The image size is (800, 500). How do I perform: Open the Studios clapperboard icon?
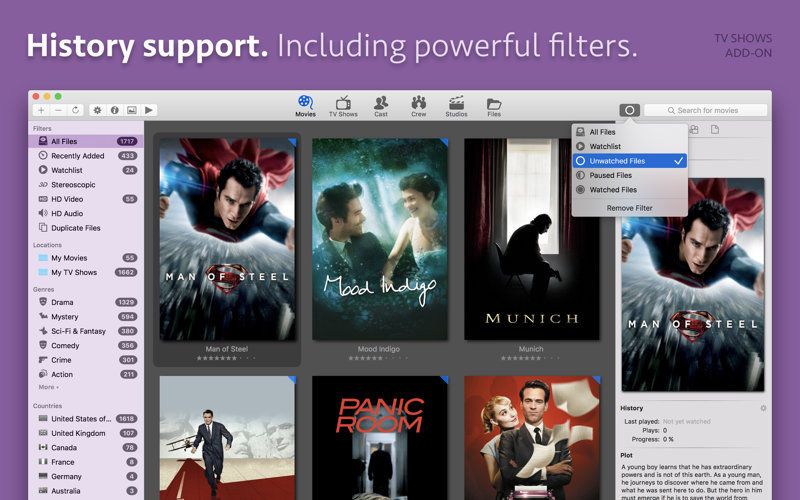tap(456, 106)
